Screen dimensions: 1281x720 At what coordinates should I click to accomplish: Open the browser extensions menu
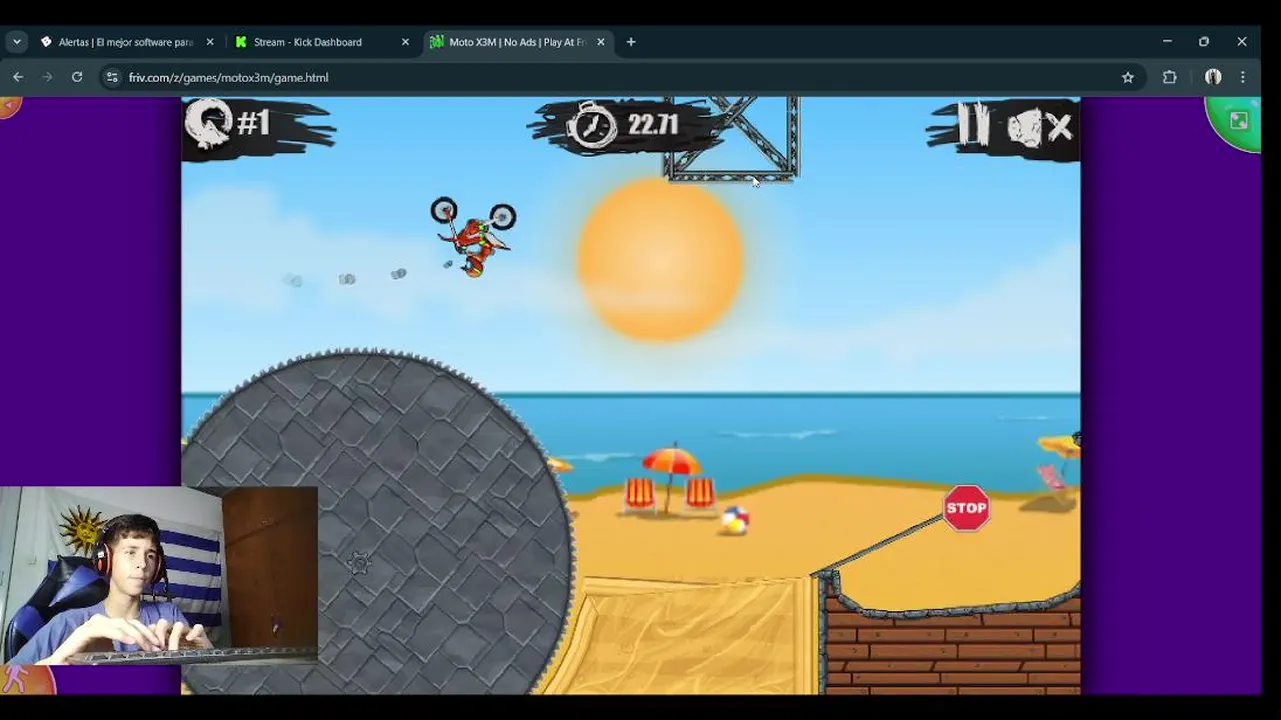1169,77
